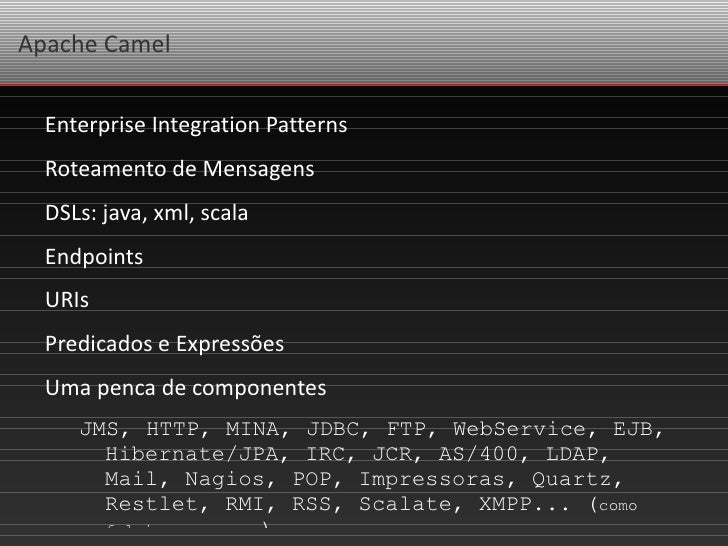728x546 pixels.
Task: Click the Quartz component name
Action: (571, 480)
